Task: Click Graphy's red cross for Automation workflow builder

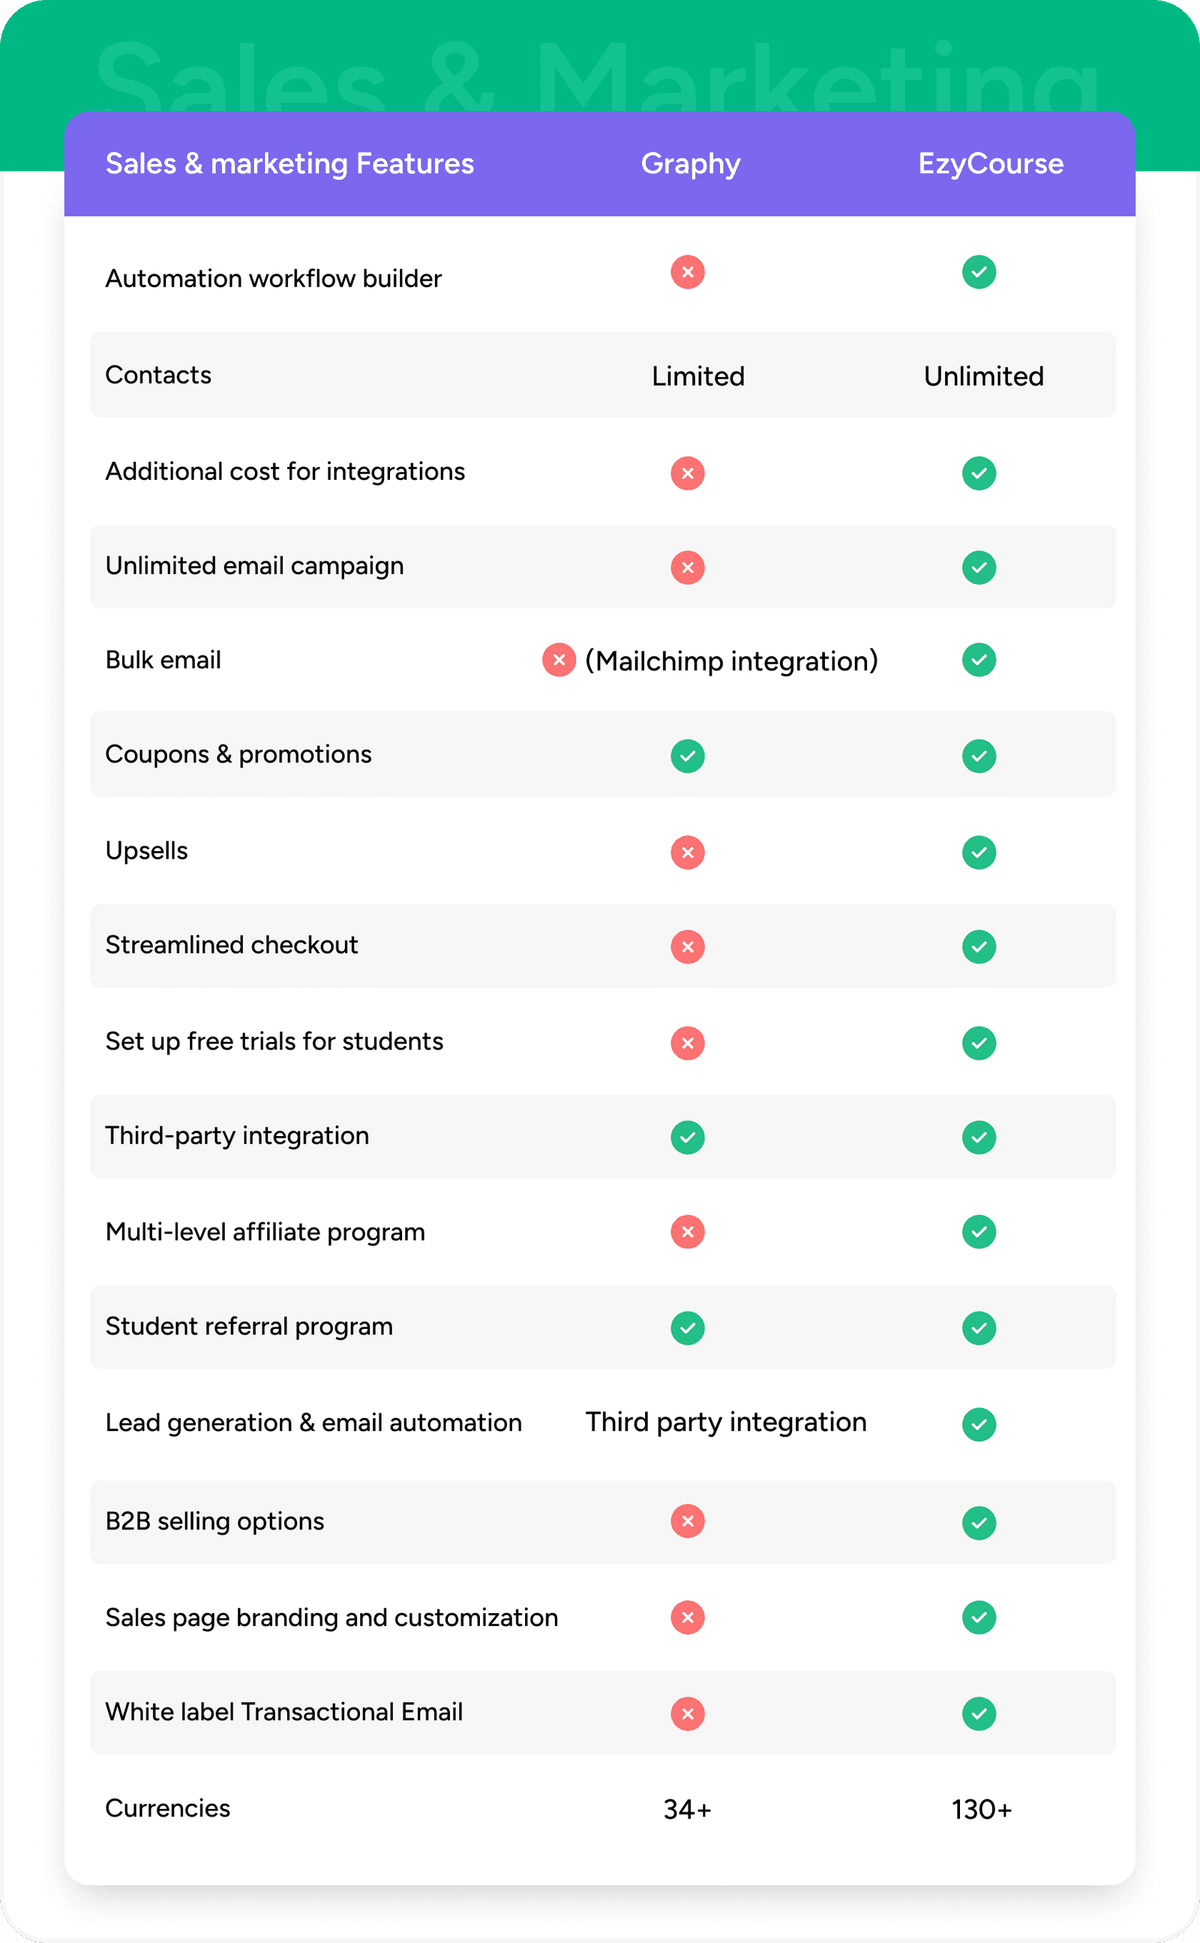Action: tap(687, 272)
